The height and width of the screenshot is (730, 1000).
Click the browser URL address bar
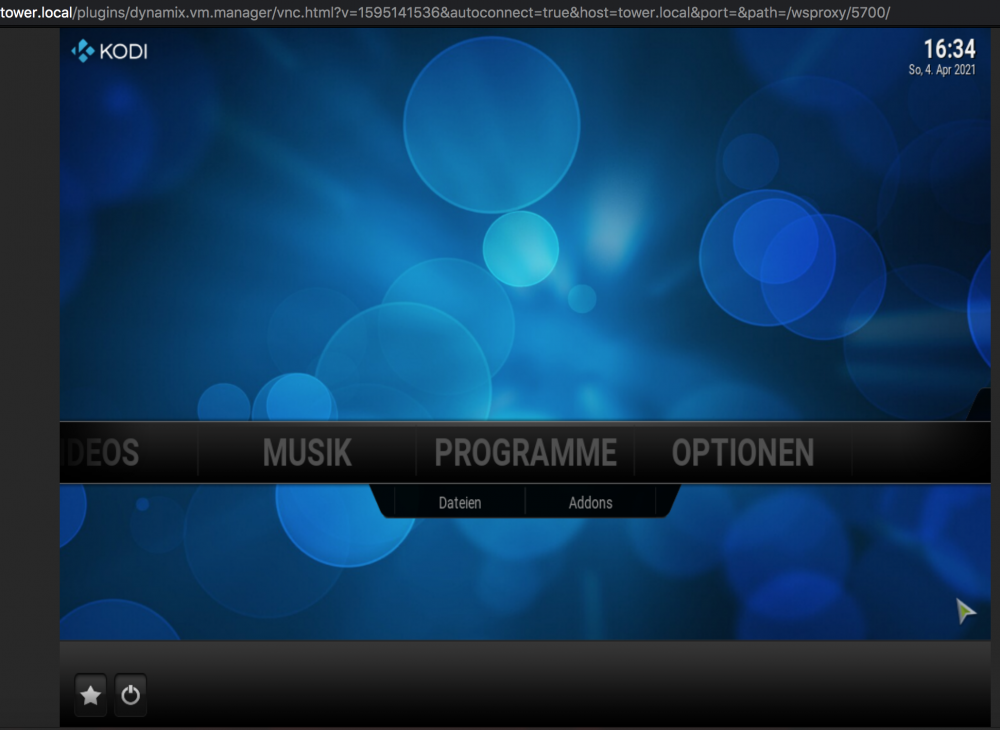(x=445, y=12)
